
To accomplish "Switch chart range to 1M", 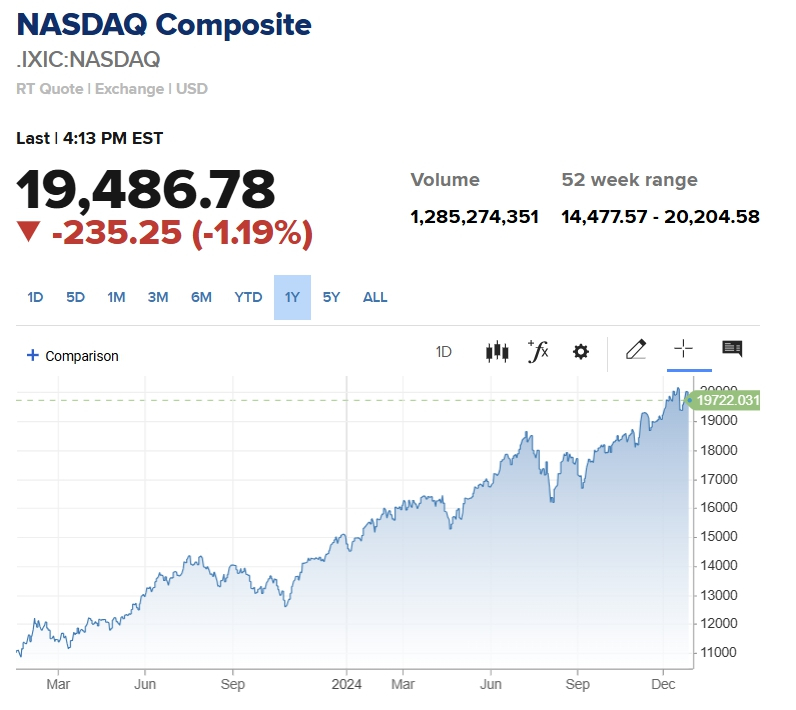I will (x=116, y=297).
